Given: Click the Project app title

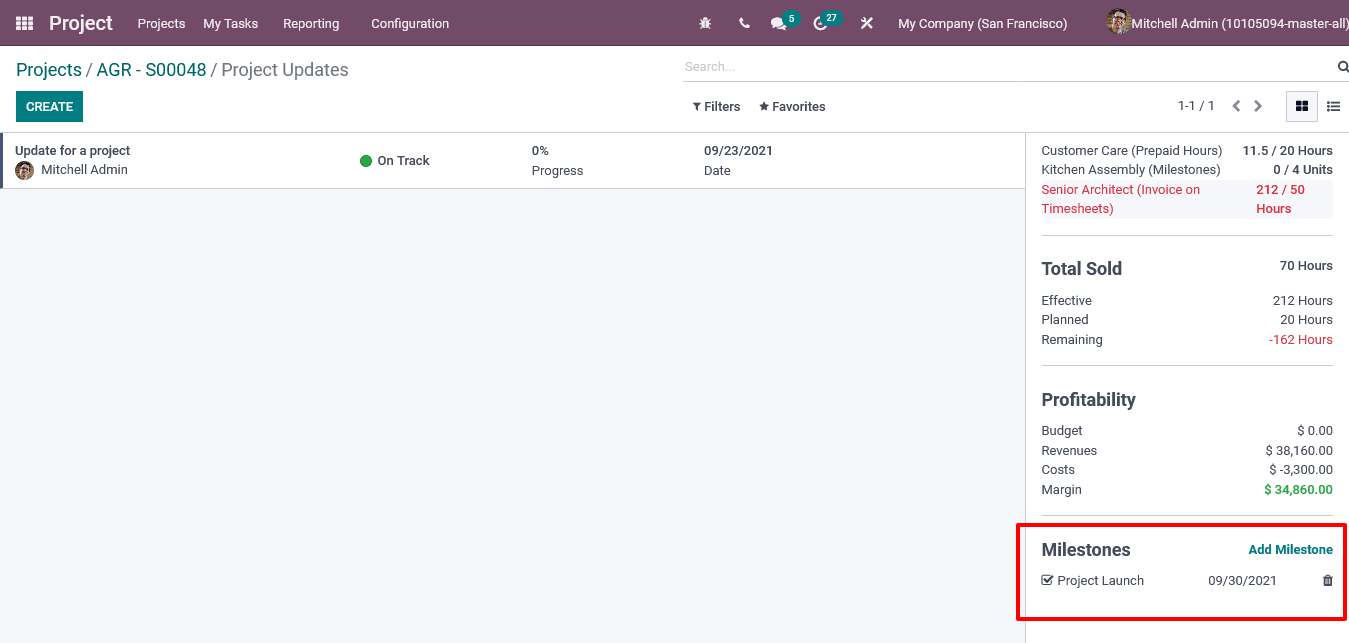Looking at the screenshot, I should (x=81, y=23).
